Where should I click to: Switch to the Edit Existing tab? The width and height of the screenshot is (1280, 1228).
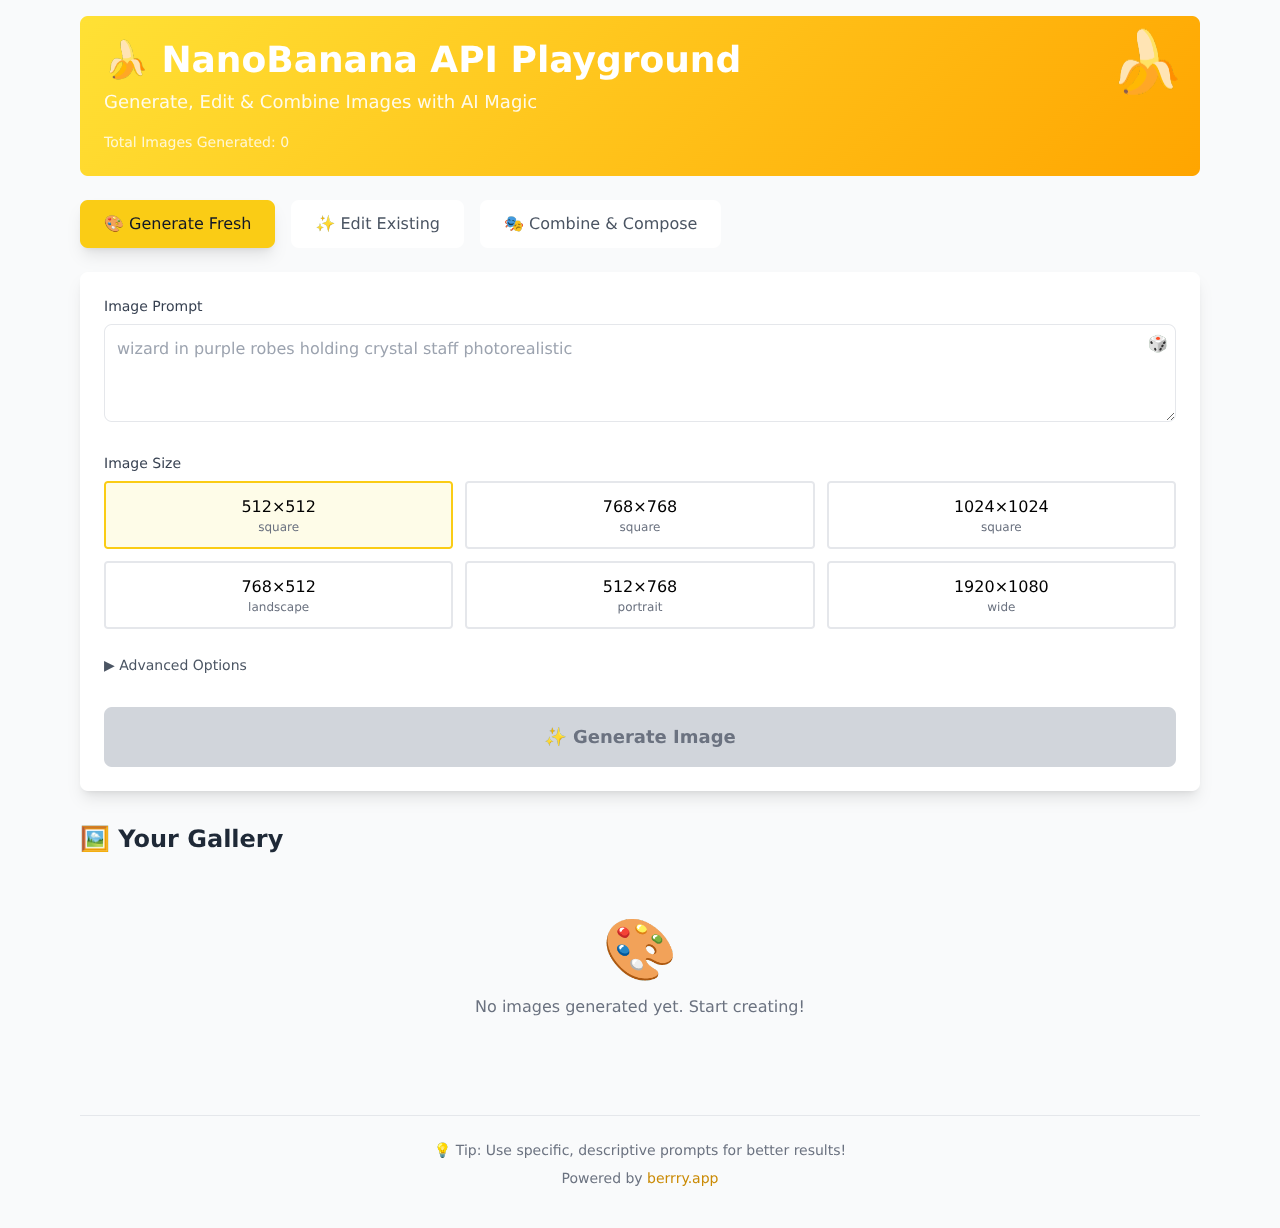click(x=377, y=224)
